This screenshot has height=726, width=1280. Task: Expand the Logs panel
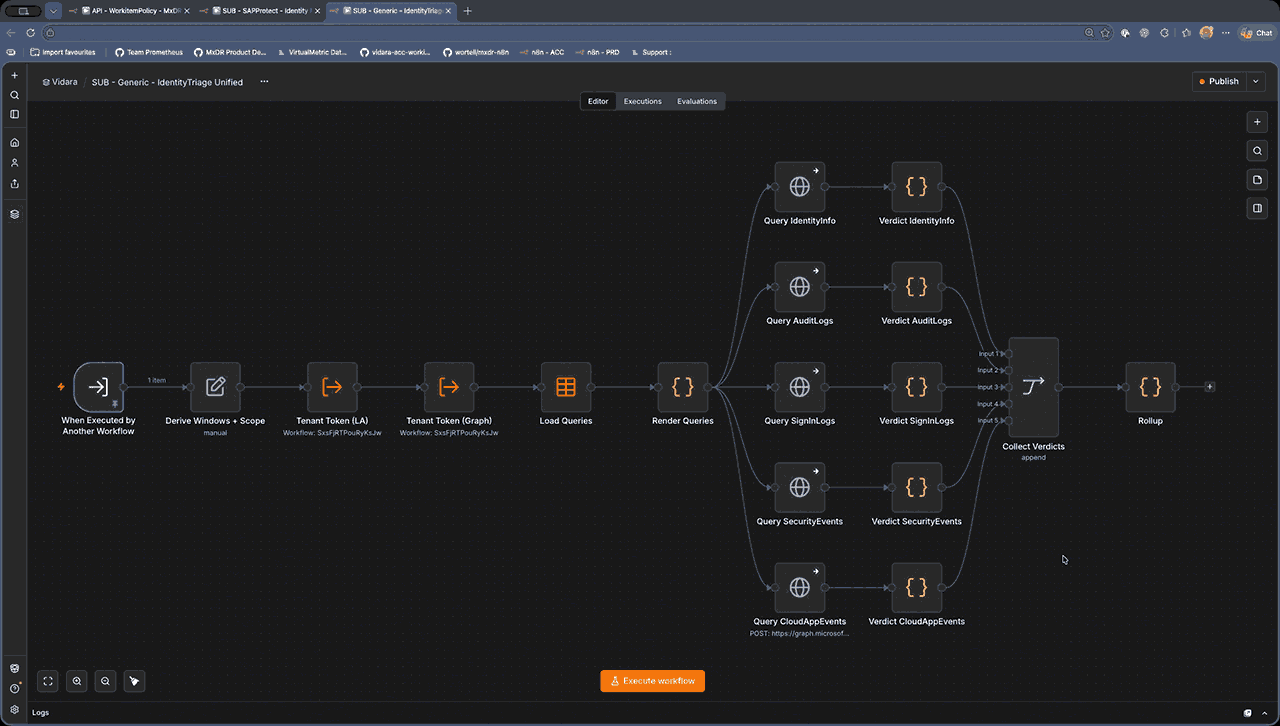tap(1266, 713)
